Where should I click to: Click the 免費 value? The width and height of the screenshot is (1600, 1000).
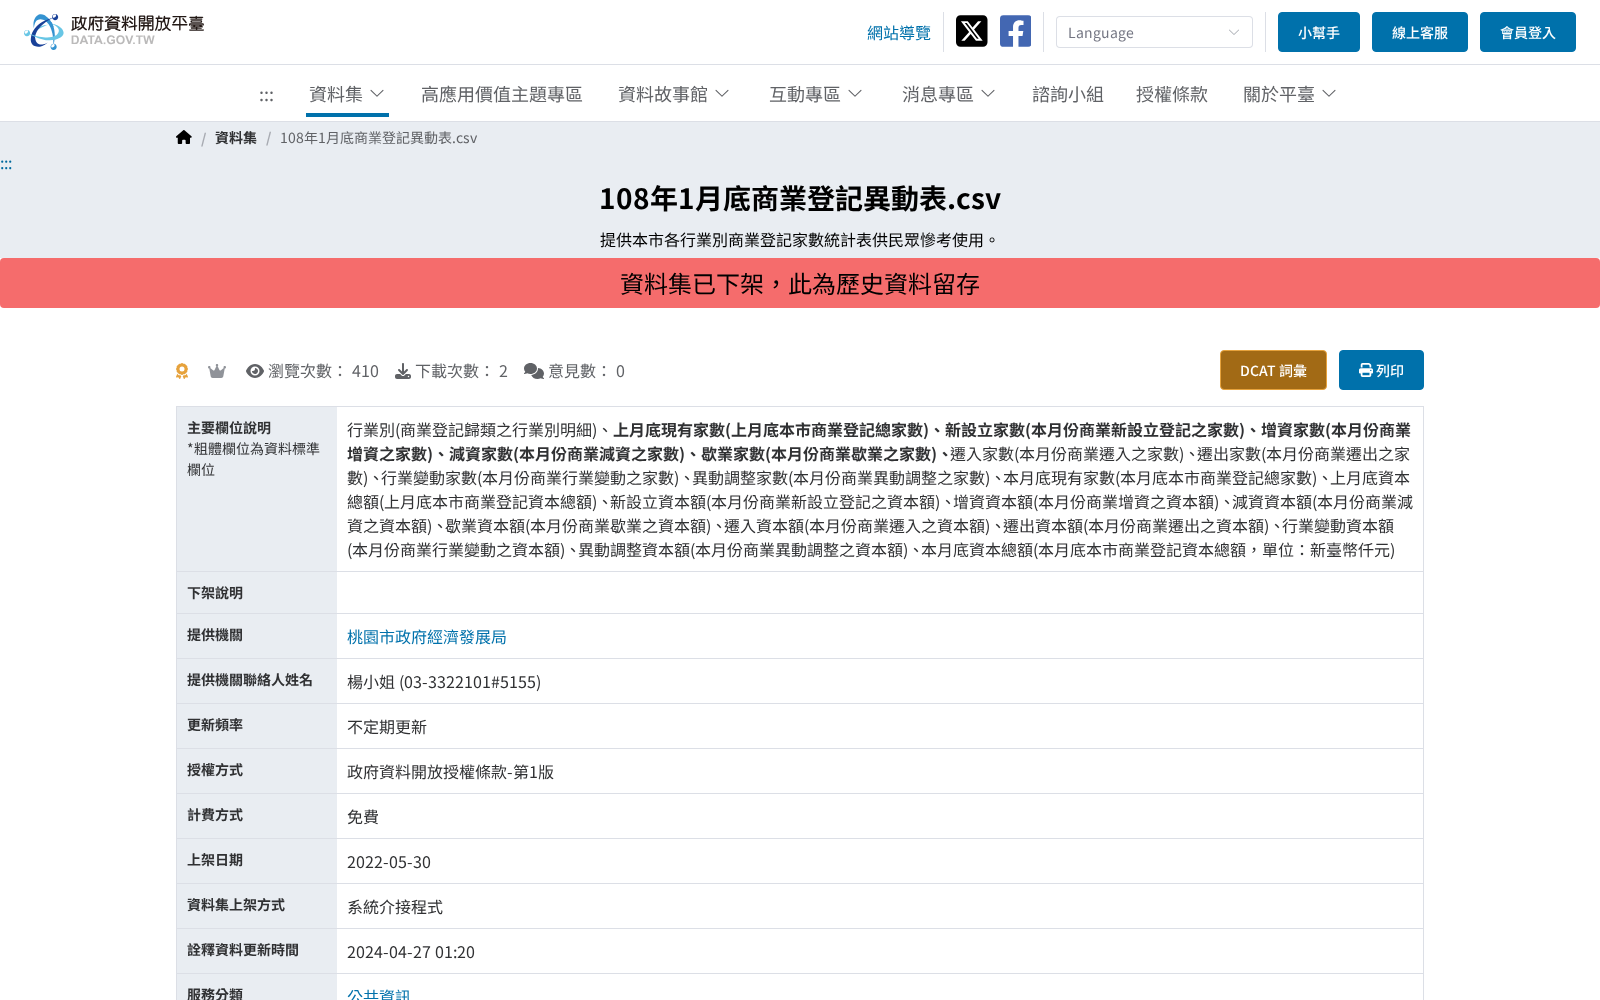click(363, 817)
